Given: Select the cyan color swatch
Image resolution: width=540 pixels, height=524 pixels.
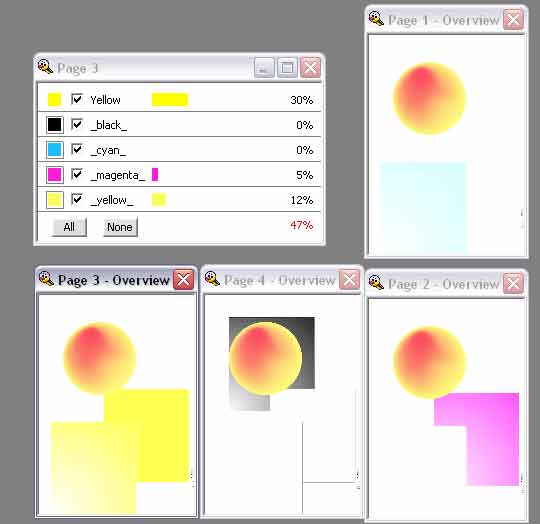Looking at the screenshot, I should coord(55,150).
